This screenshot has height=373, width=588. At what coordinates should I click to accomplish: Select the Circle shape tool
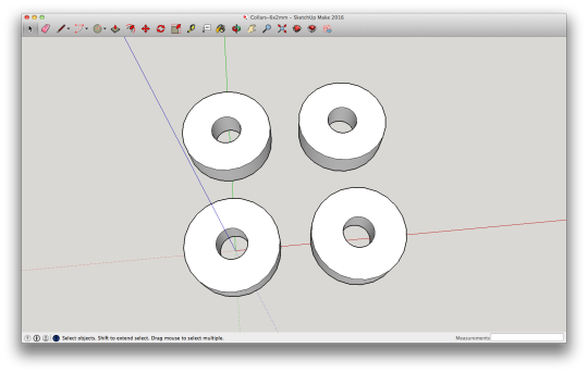pos(97,29)
